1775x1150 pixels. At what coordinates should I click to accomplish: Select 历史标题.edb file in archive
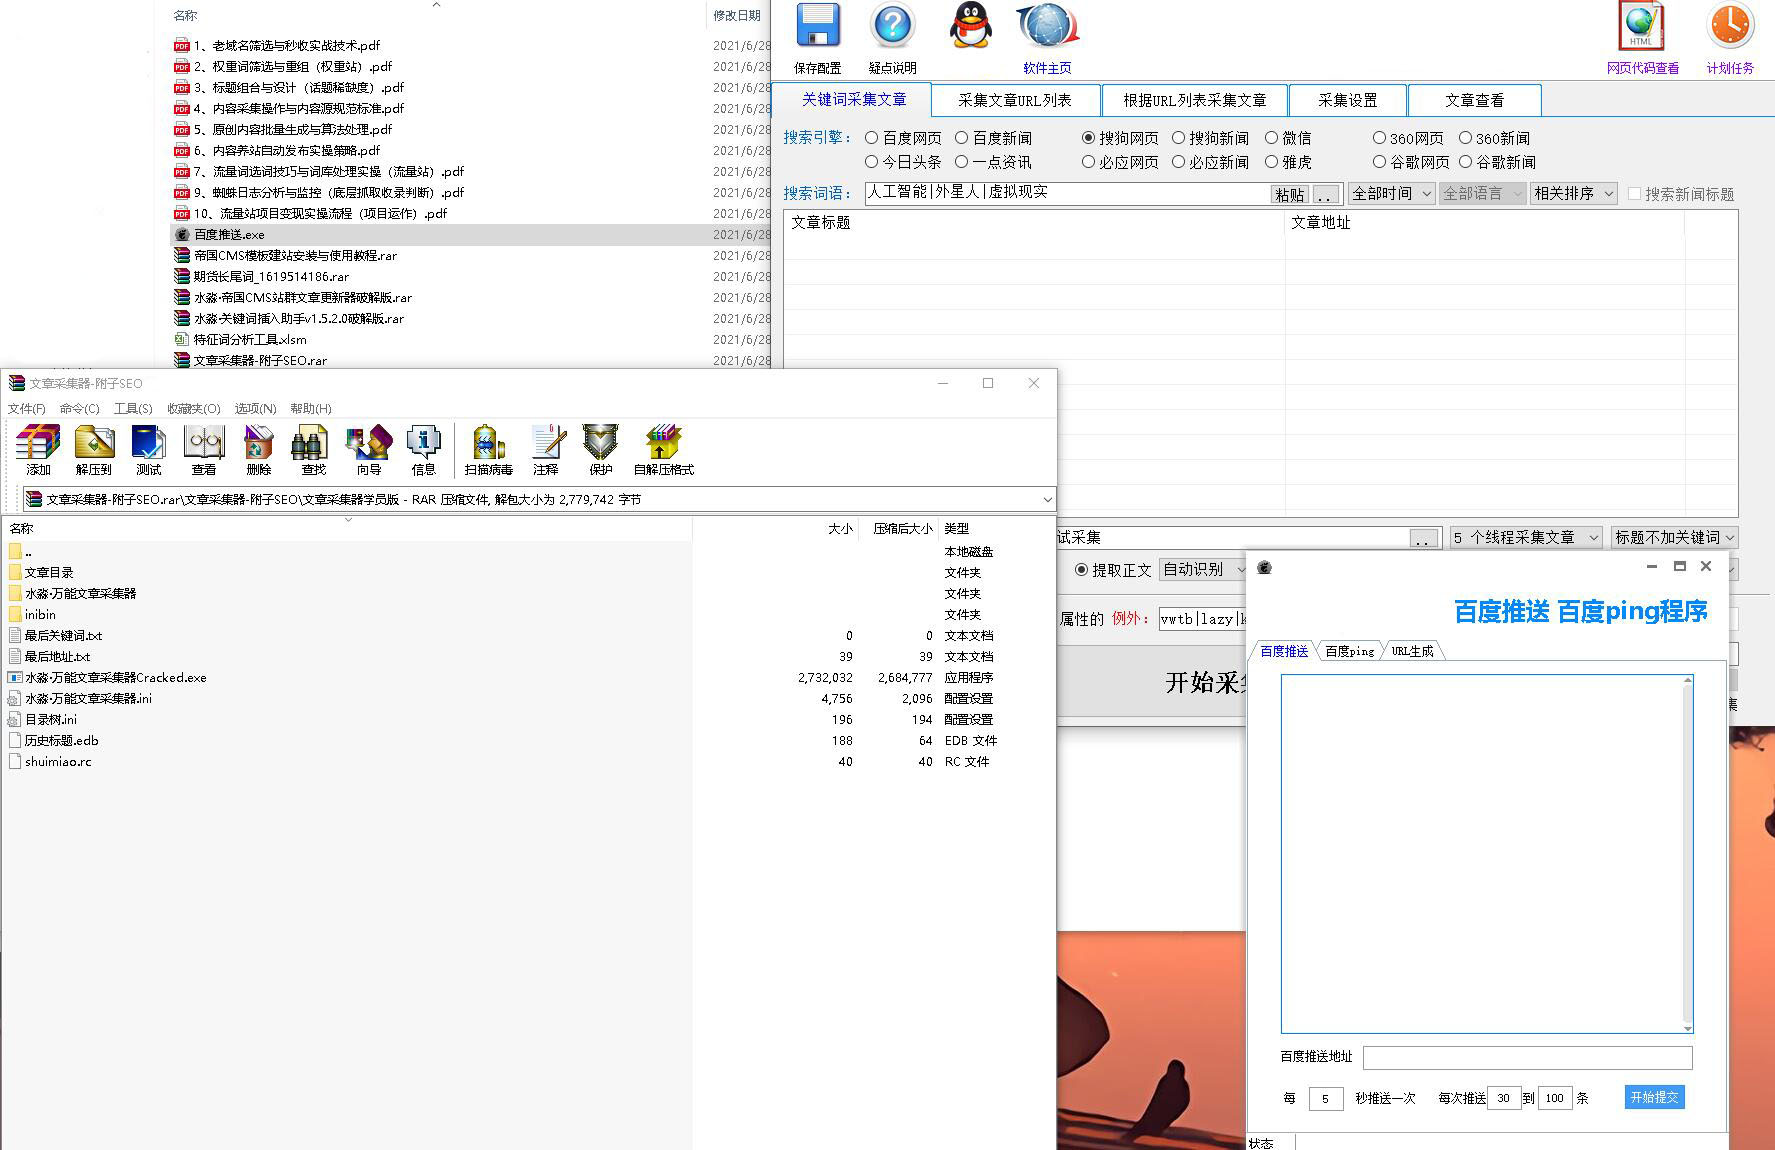click(61, 740)
